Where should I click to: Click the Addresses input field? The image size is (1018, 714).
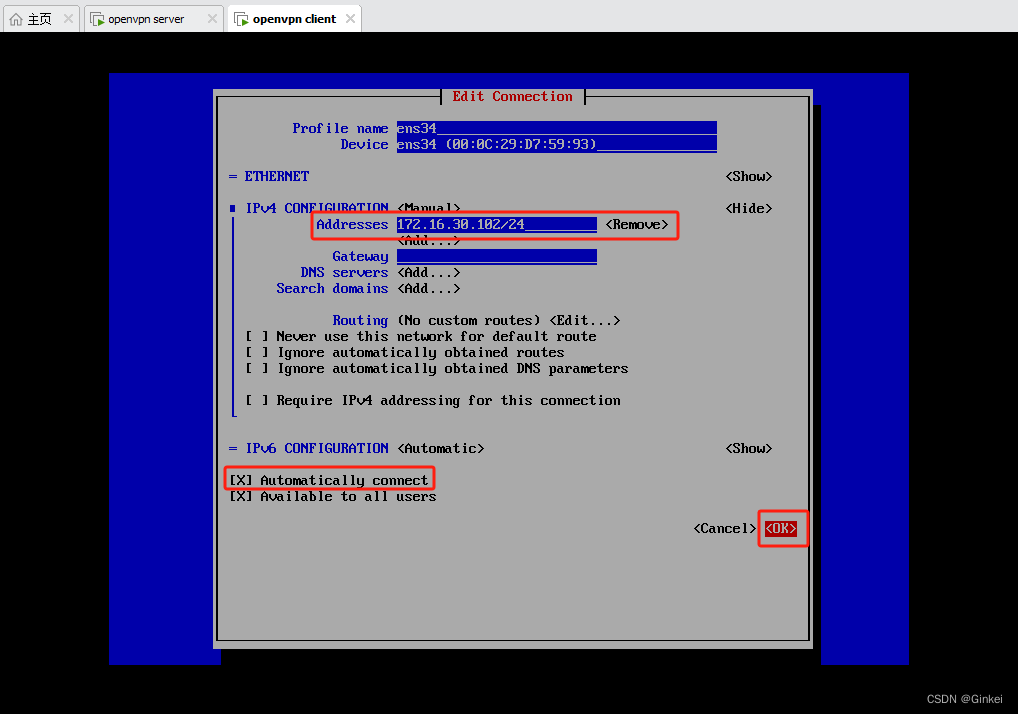(497, 225)
